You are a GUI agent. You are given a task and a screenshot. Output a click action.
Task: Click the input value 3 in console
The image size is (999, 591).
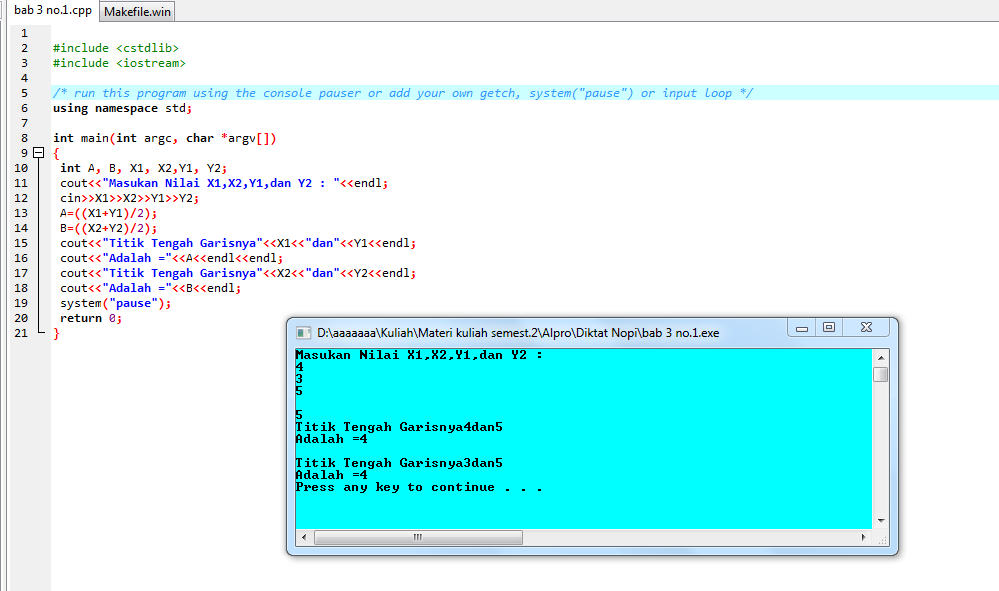click(299, 379)
